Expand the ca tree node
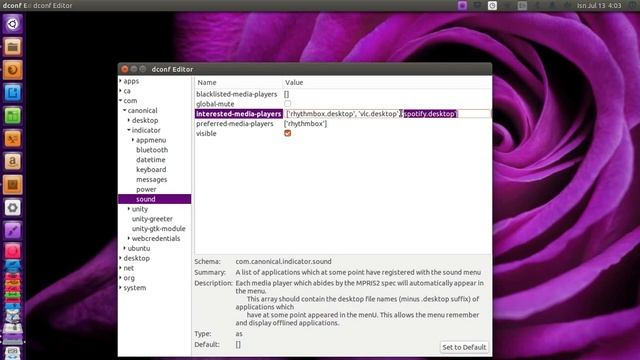This screenshot has width=640, height=360. [121, 91]
